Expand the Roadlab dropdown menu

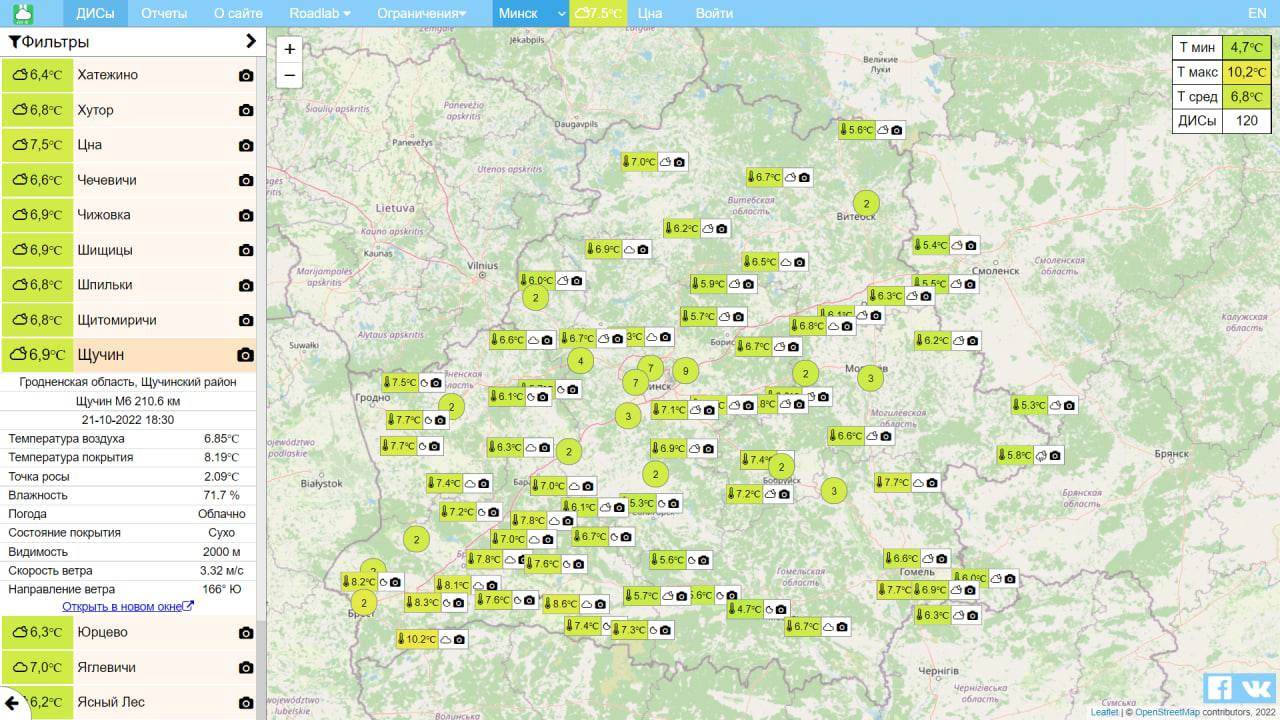point(320,13)
